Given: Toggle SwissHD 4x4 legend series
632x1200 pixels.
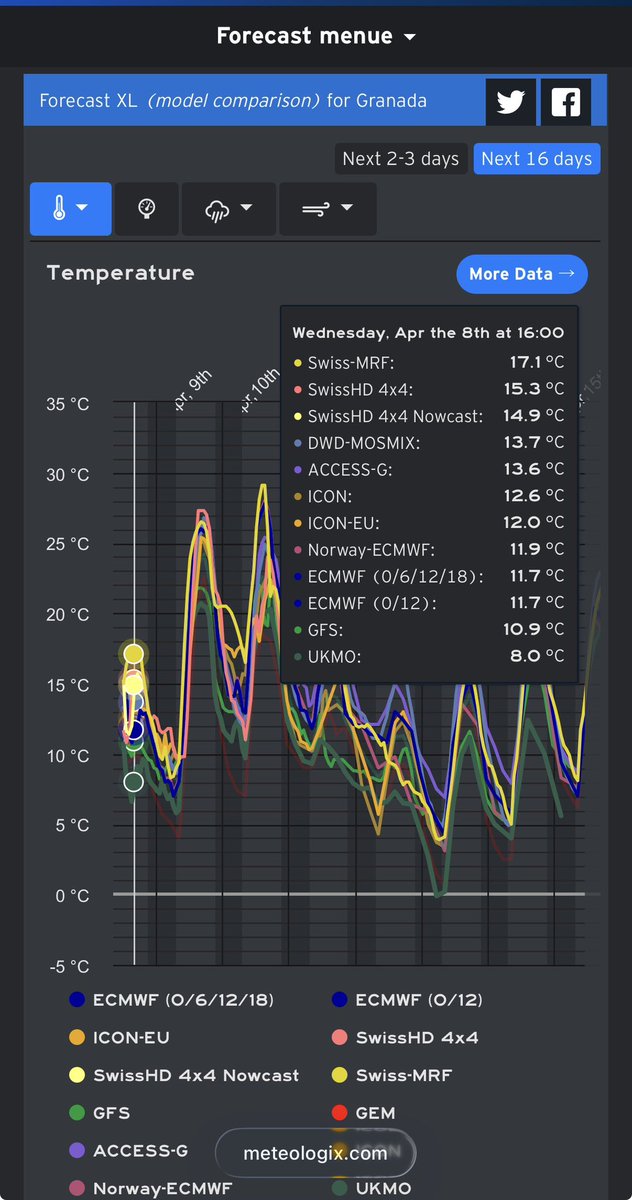Looking at the screenshot, I should point(405,1037).
